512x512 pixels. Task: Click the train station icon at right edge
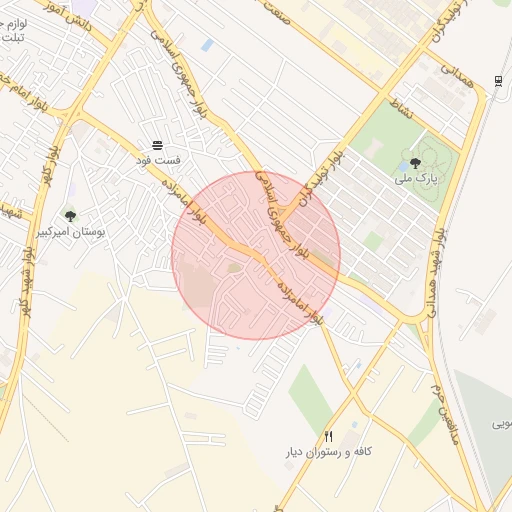[x=498, y=81]
